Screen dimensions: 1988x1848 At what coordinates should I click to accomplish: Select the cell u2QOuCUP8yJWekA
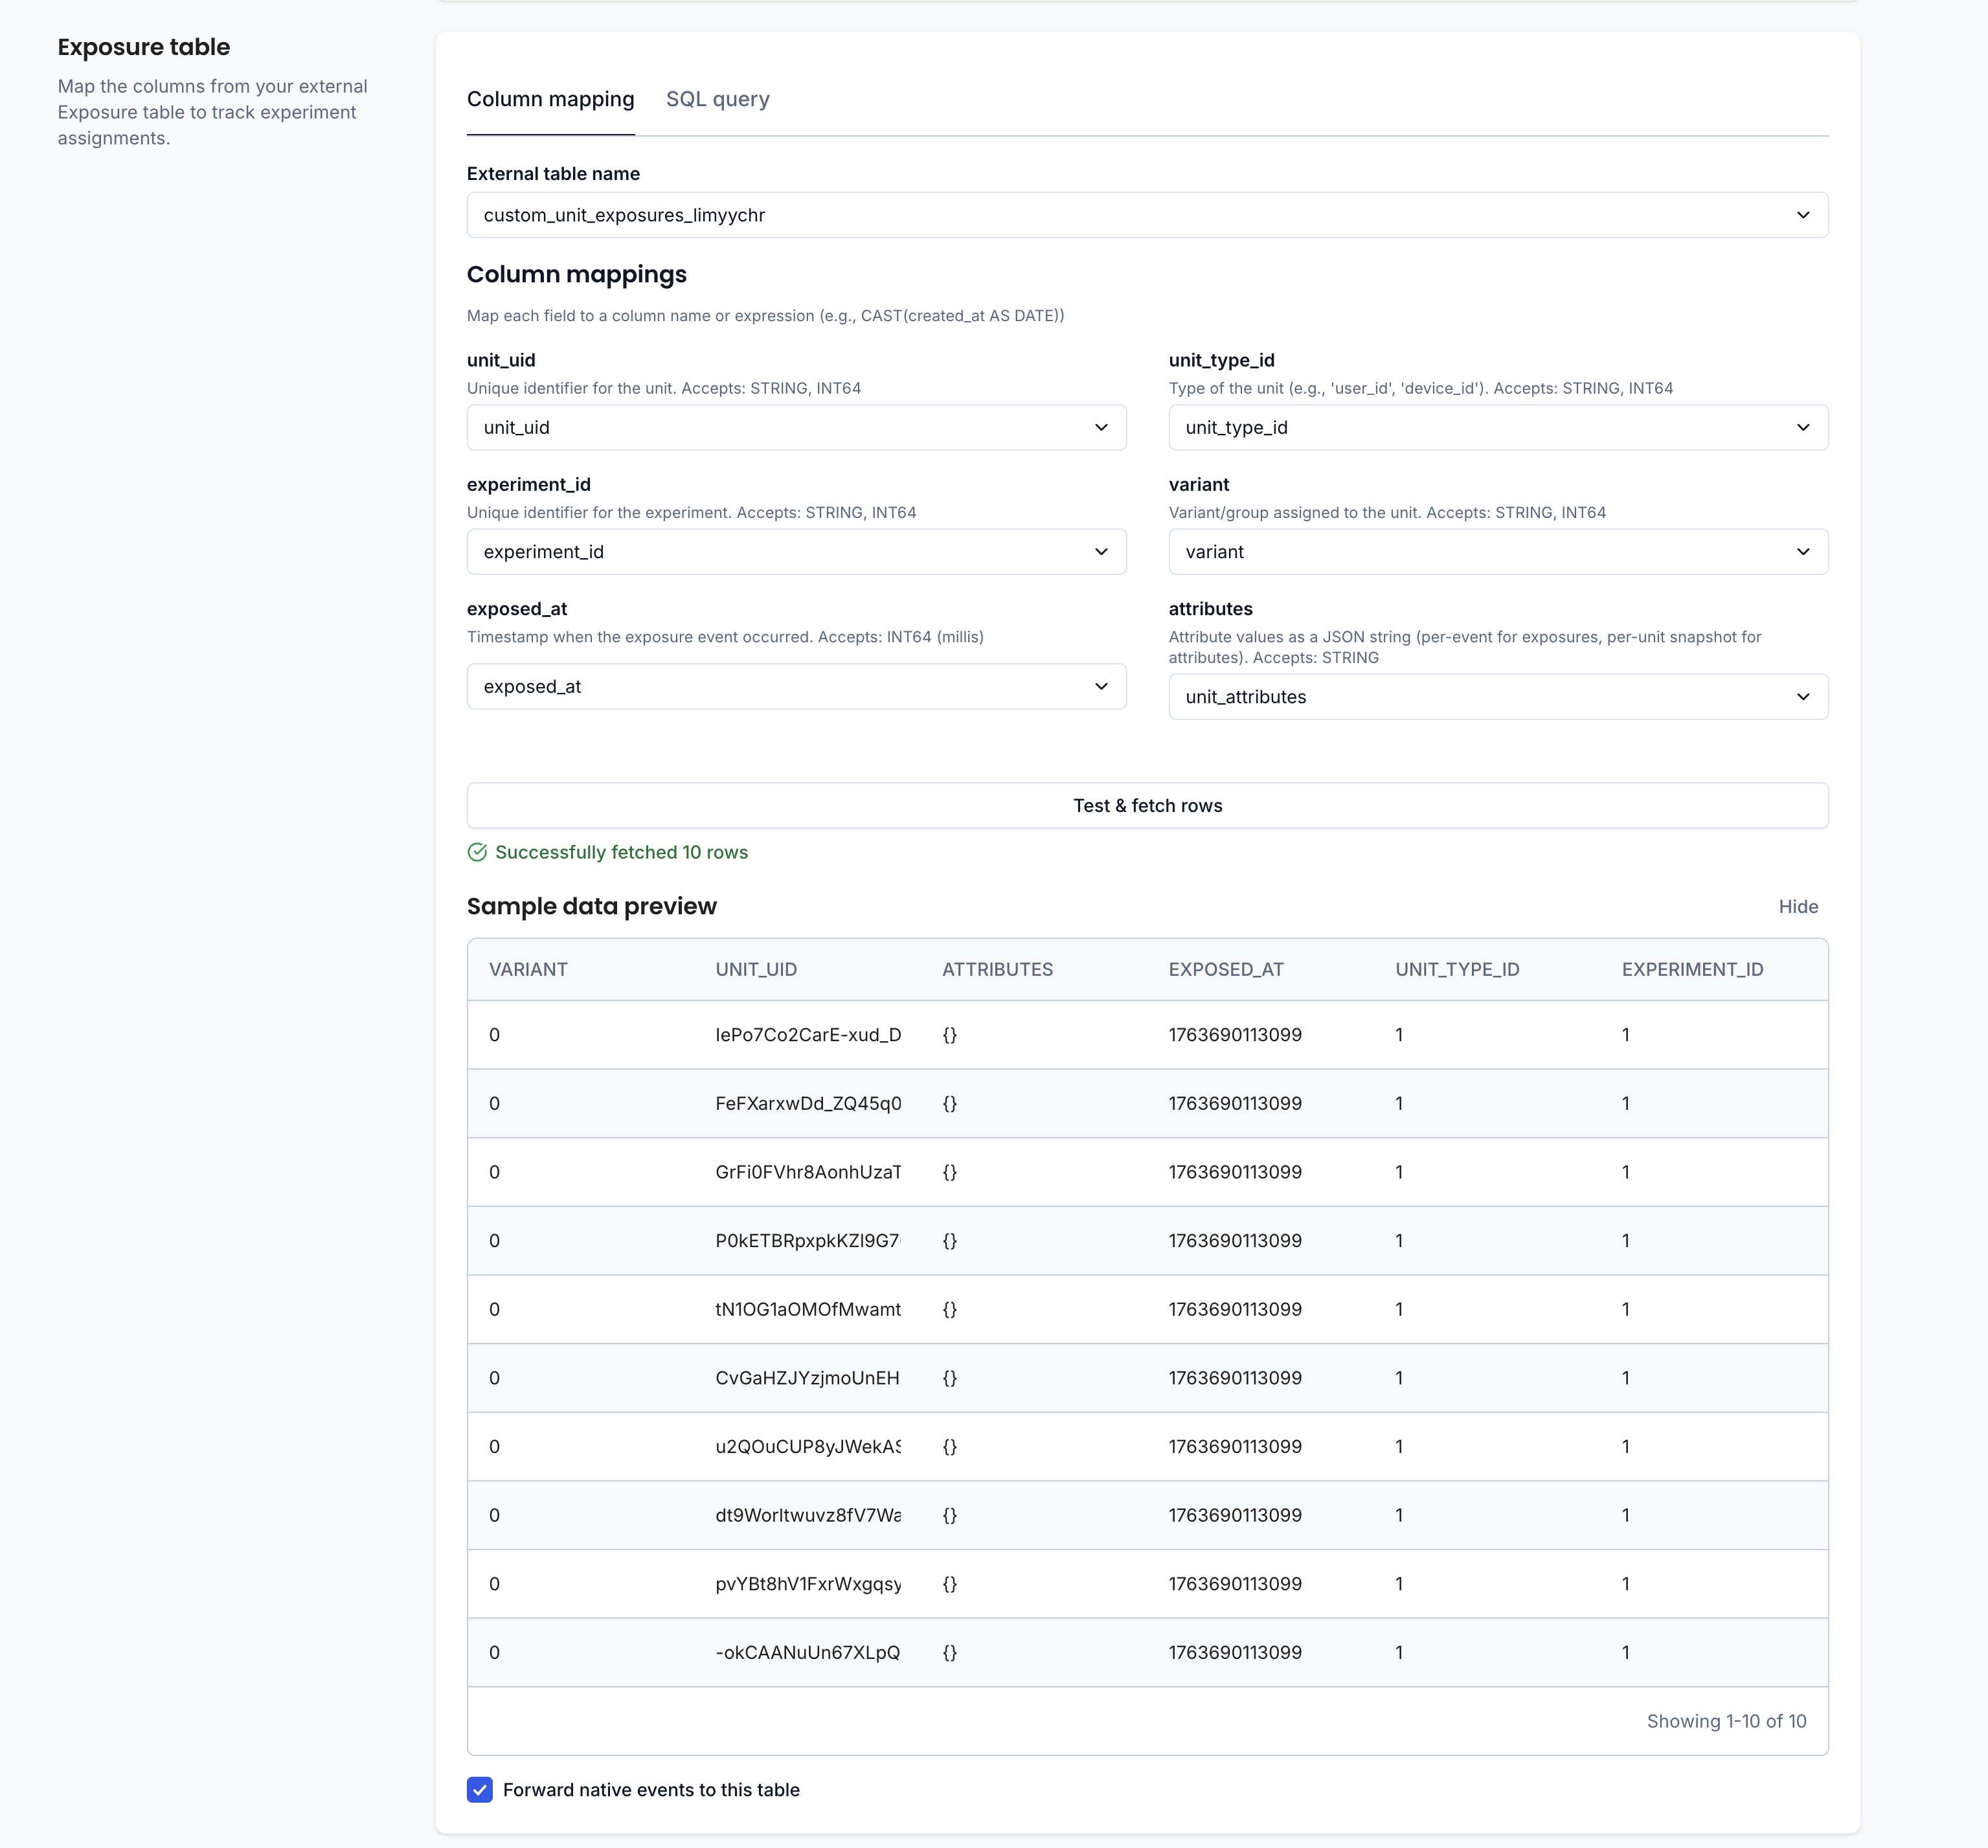(808, 1447)
